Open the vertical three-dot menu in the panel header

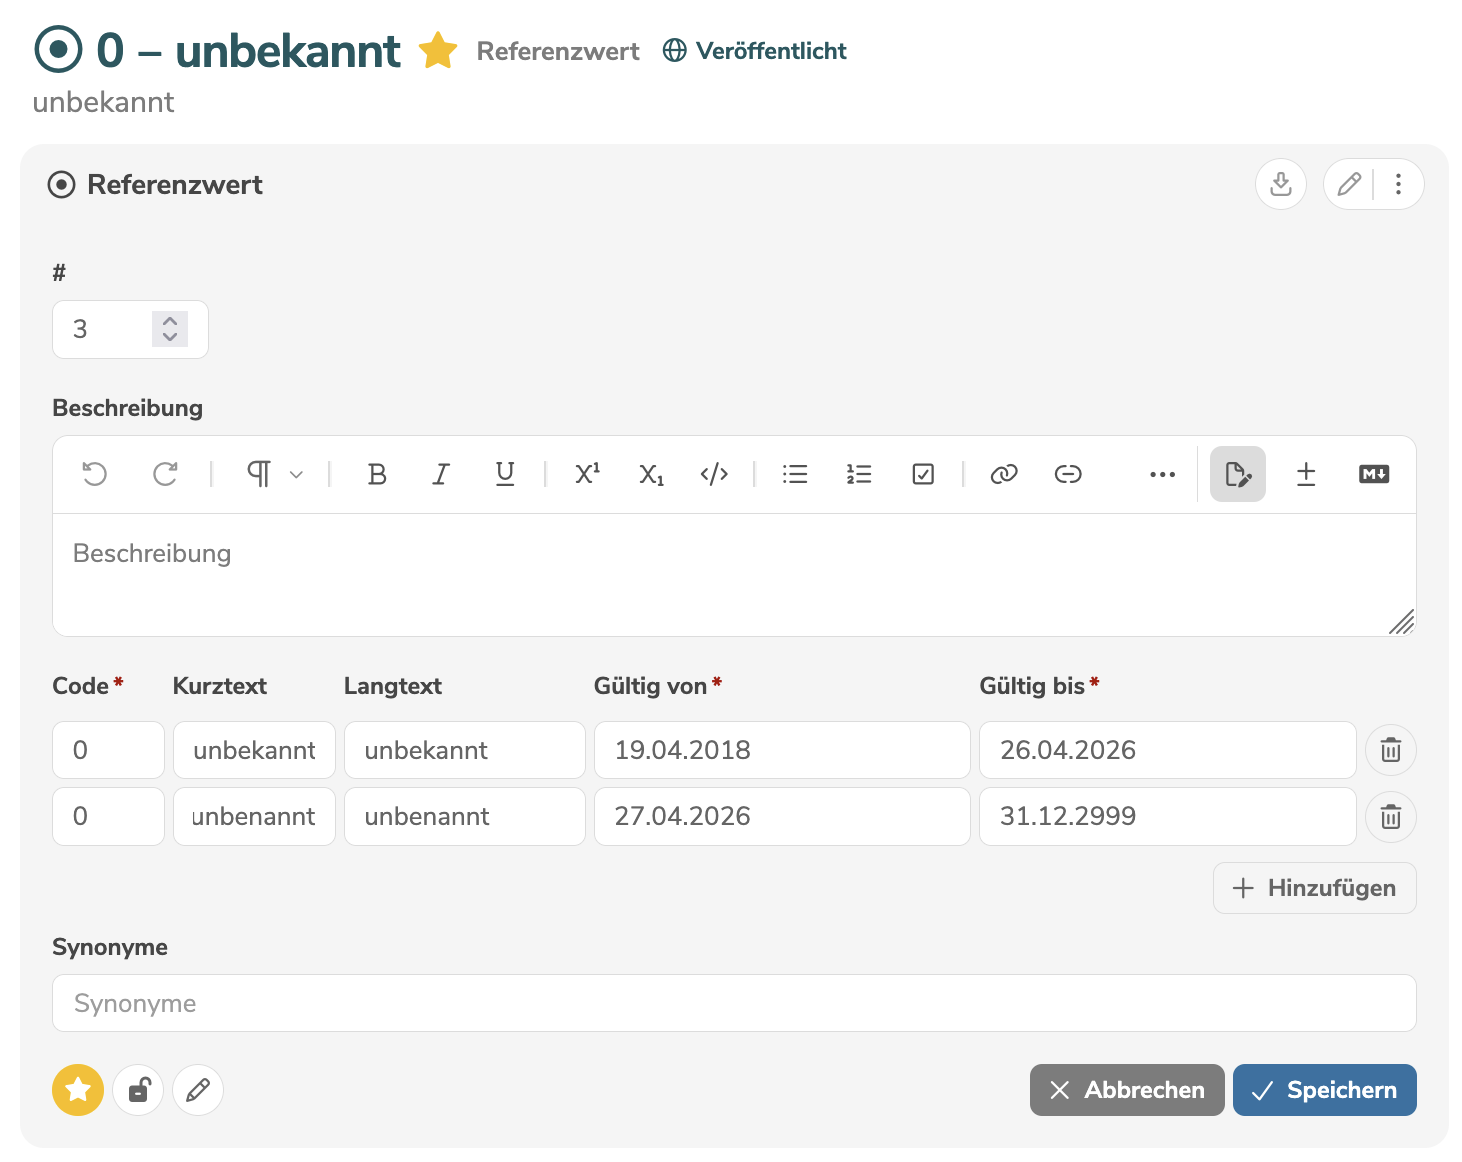pos(1398,184)
